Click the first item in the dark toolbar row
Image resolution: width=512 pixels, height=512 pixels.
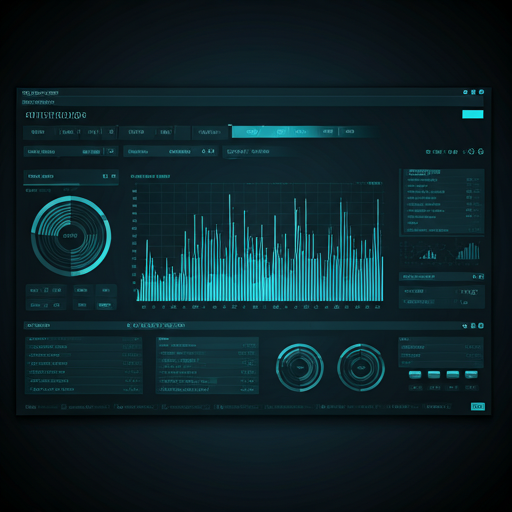pyautogui.click(x=38, y=132)
